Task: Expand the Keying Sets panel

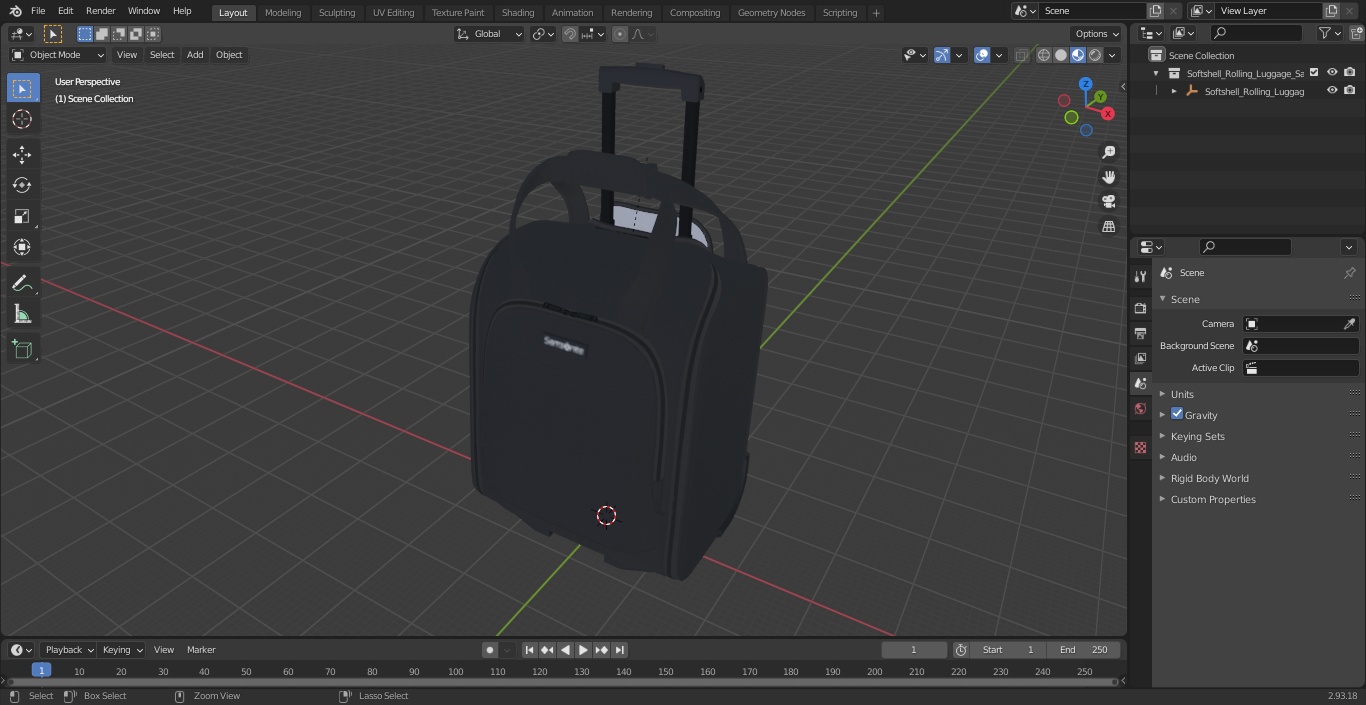Action: click(1197, 436)
